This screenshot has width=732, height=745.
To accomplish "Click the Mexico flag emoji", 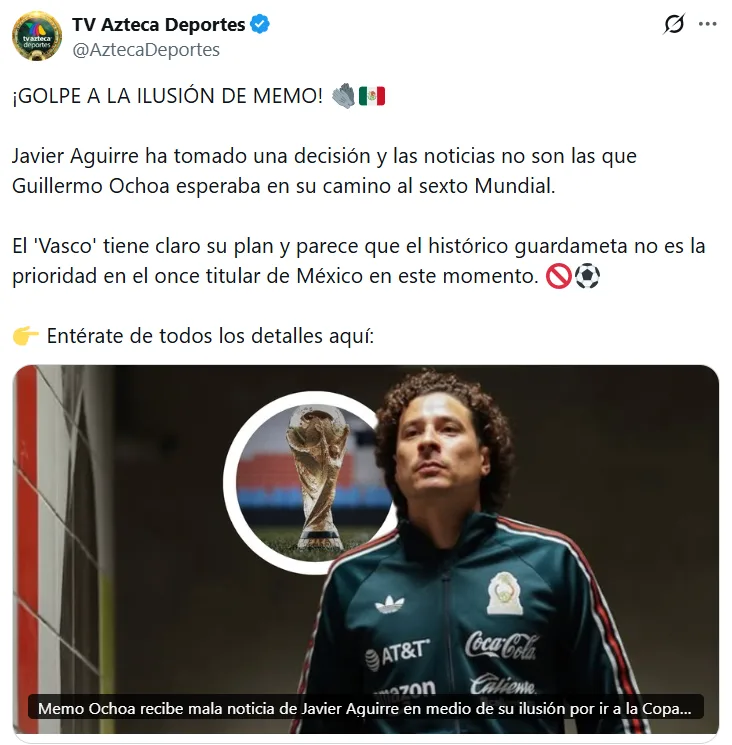I will tap(372, 96).
